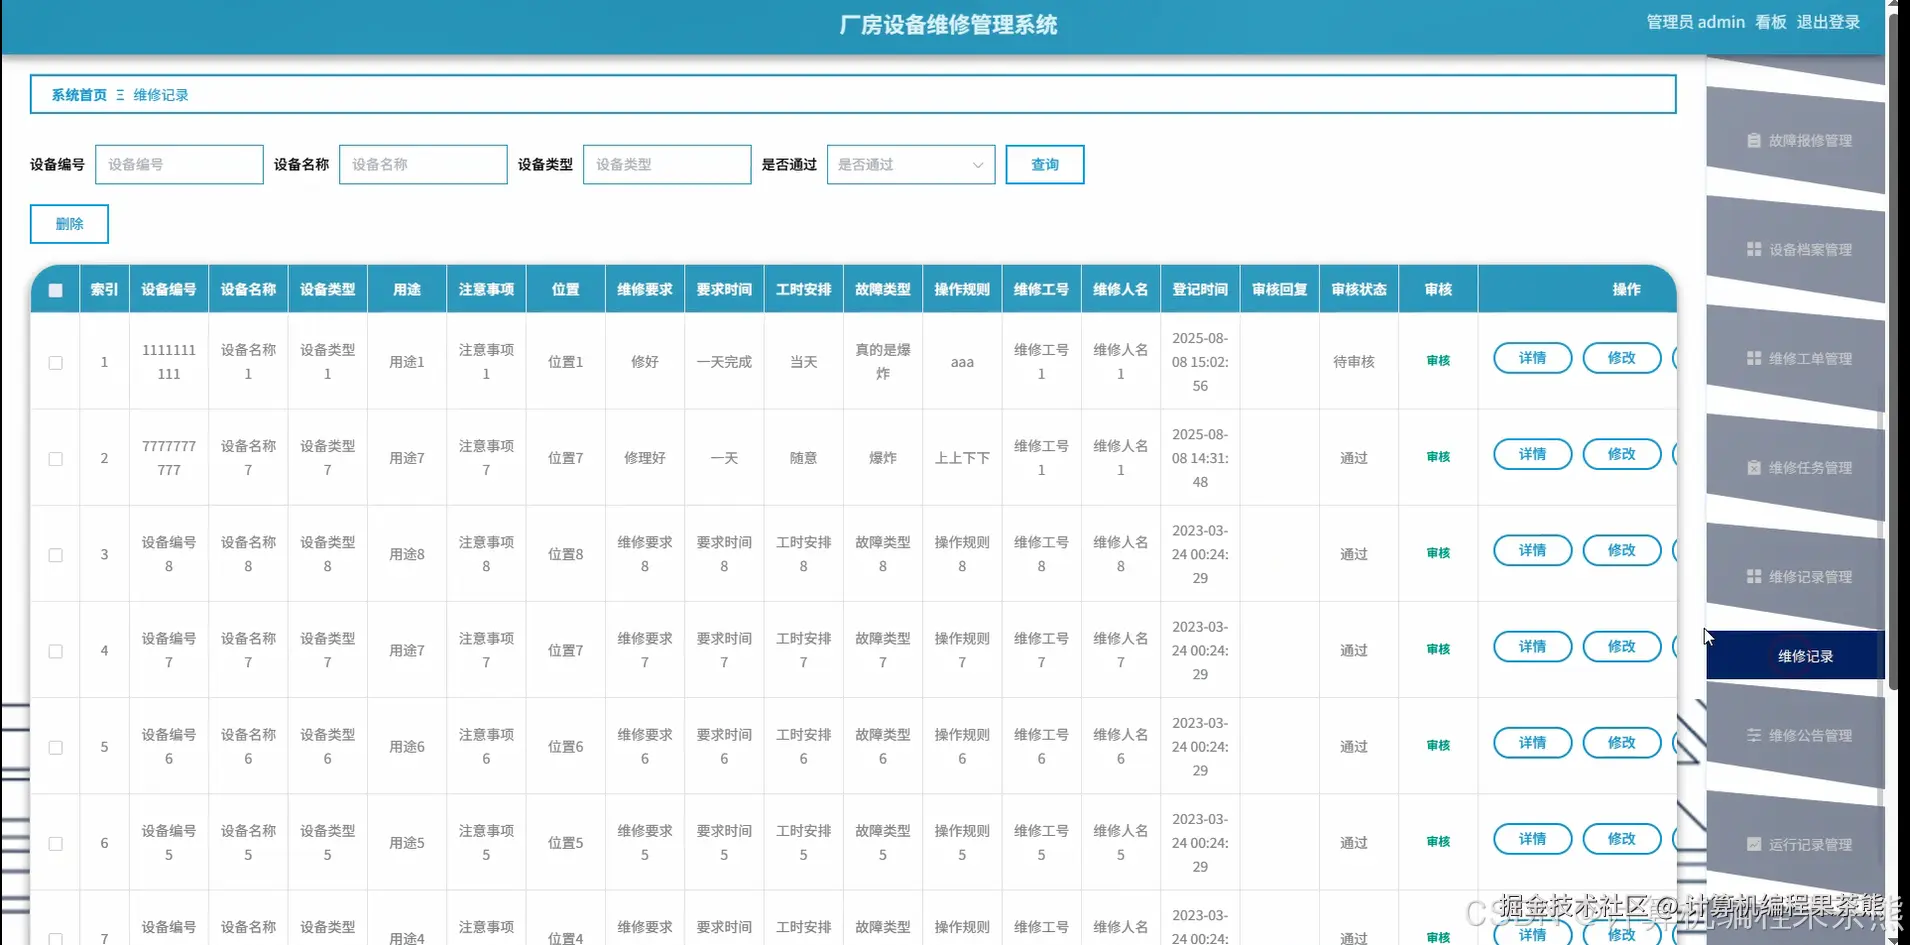
Task: Focus the 设备名称 search field
Action: pos(423,165)
